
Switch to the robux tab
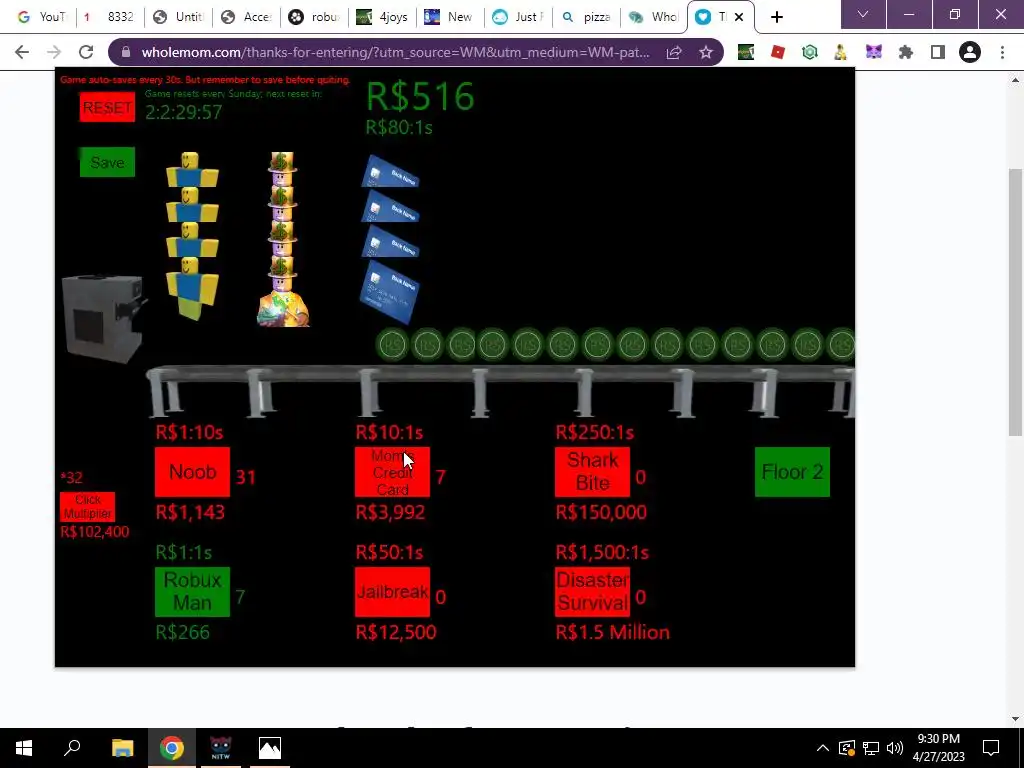(x=314, y=17)
